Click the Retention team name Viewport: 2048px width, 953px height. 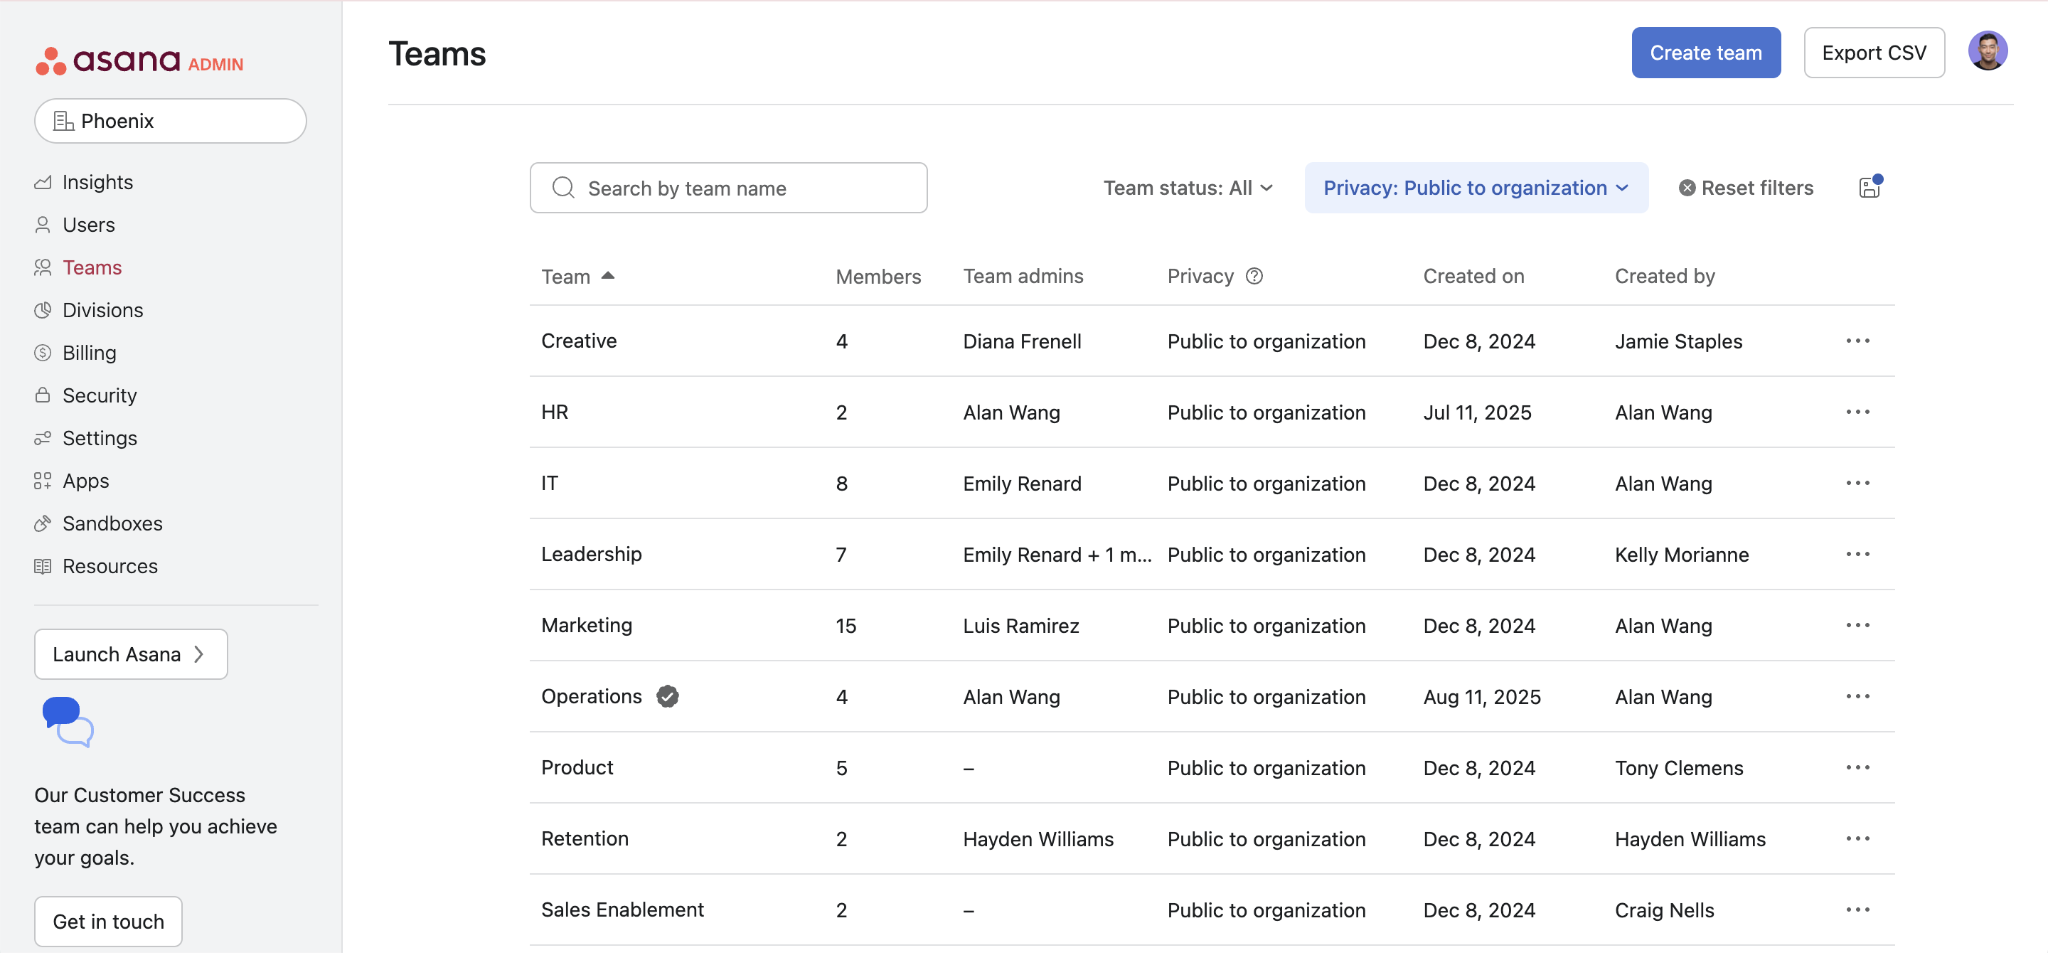point(585,838)
